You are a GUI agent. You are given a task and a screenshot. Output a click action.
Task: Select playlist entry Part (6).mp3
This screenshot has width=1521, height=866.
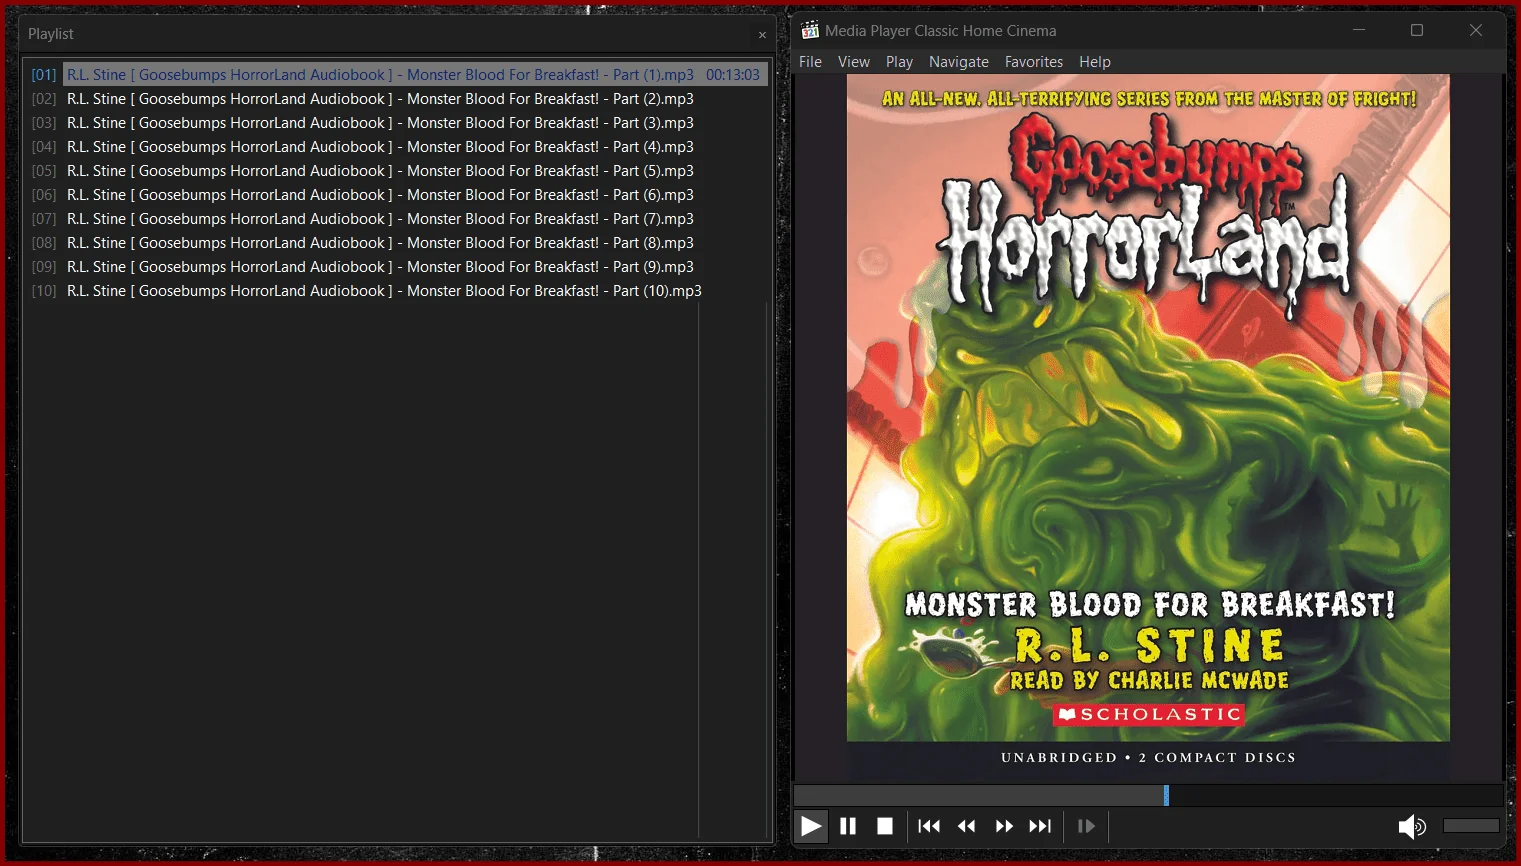click(x=397, y=195)
